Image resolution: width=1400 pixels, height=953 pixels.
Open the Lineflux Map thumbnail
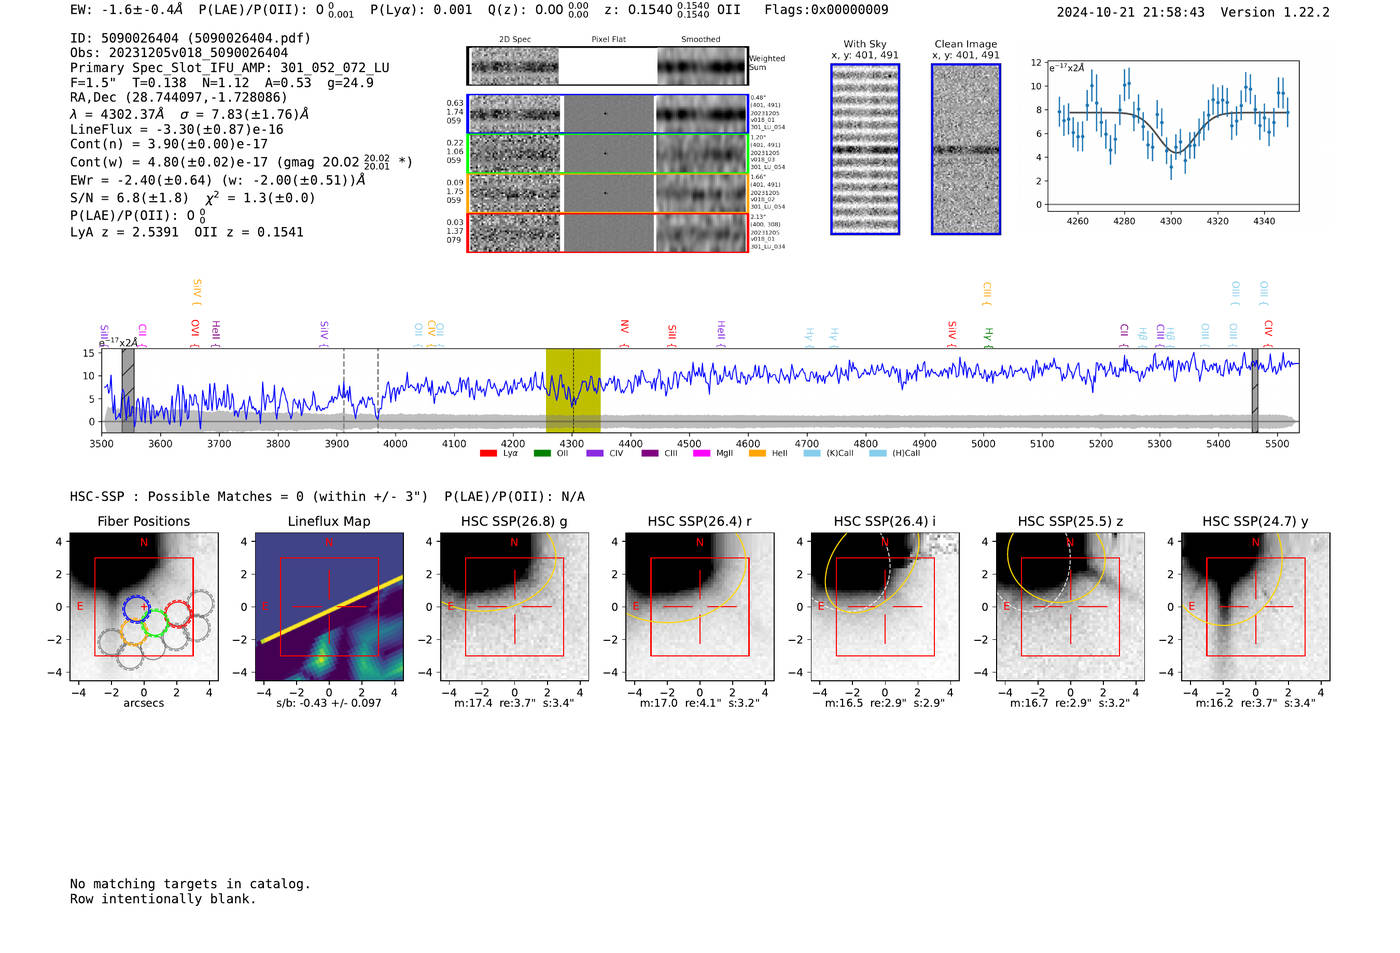[329, 607]
